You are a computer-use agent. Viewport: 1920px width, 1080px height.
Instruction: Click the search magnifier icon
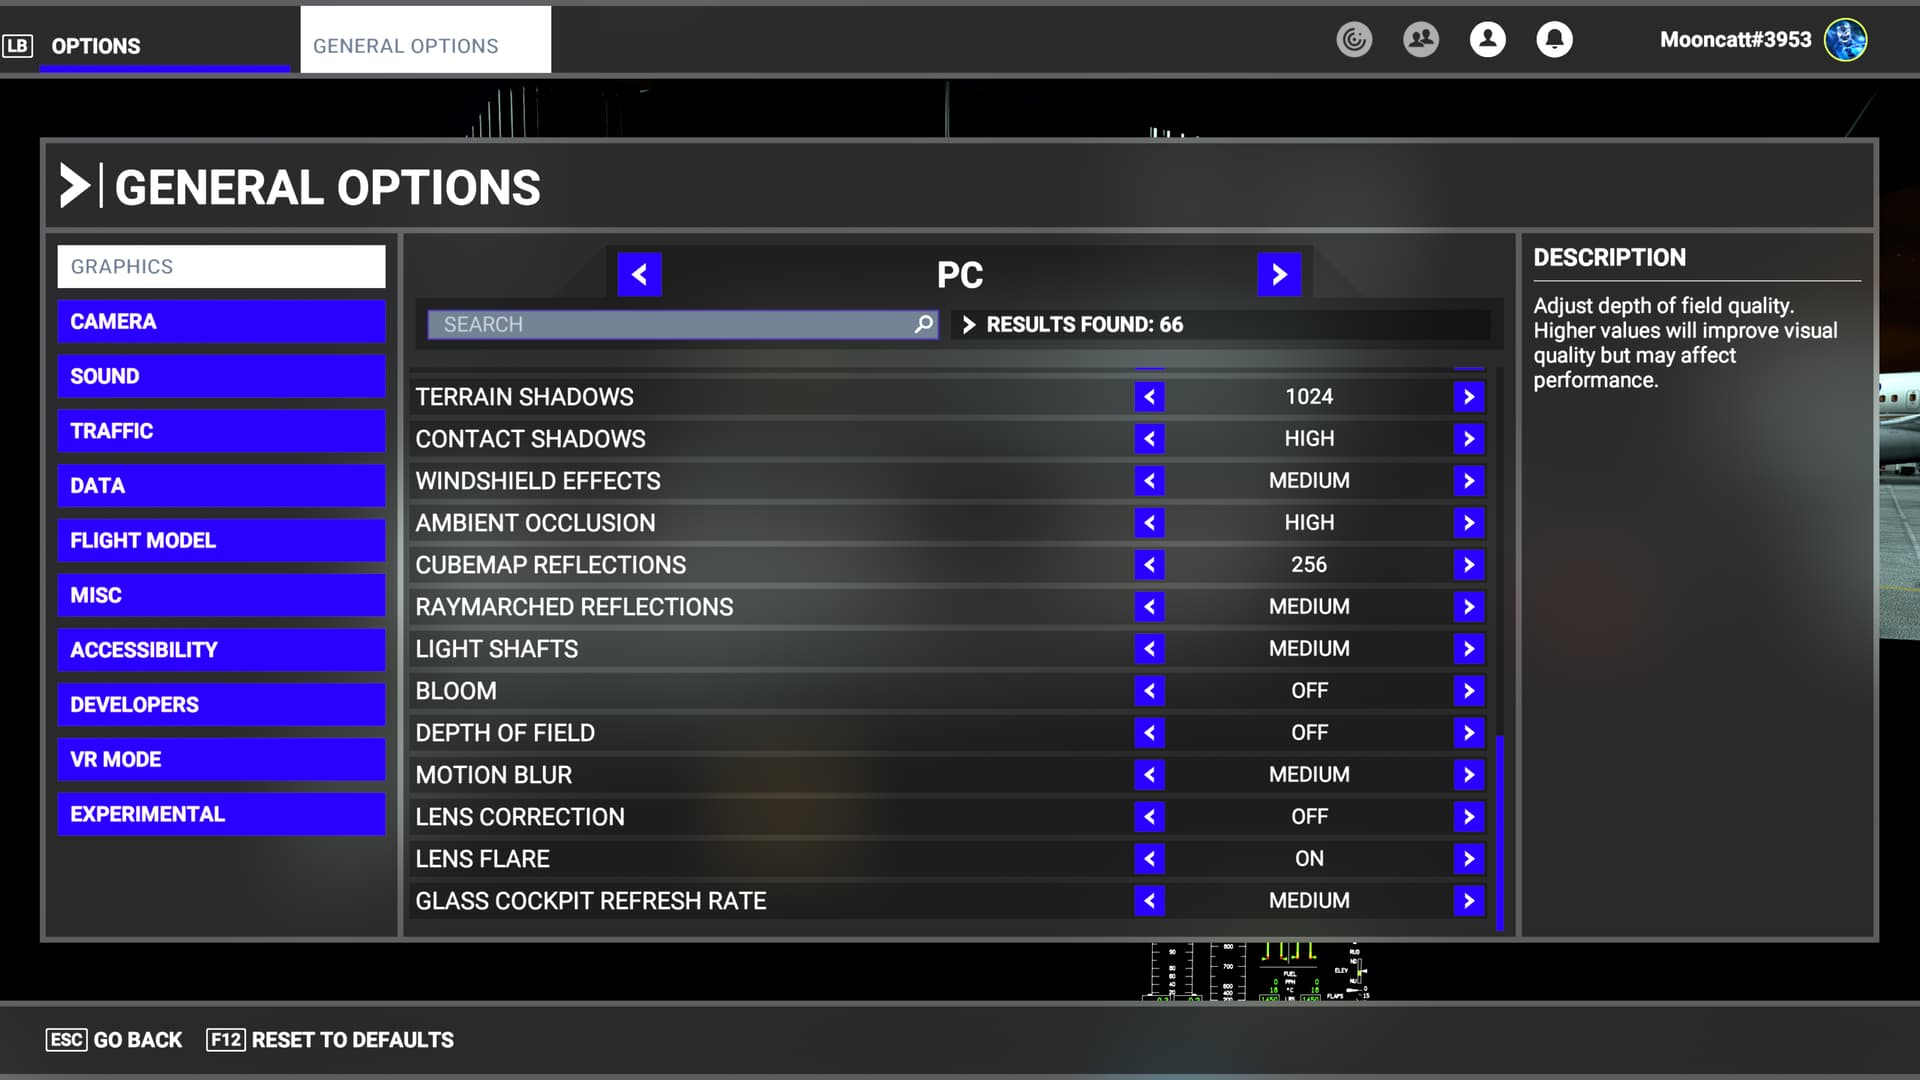click(923, 324)
